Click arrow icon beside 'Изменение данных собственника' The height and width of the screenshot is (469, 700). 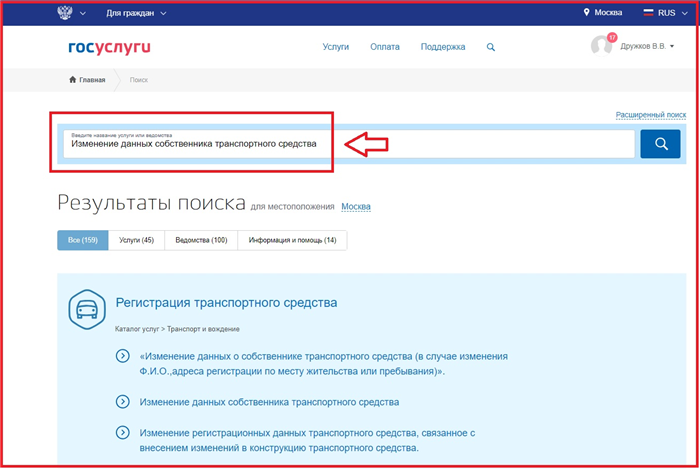(x=123, y=402)
